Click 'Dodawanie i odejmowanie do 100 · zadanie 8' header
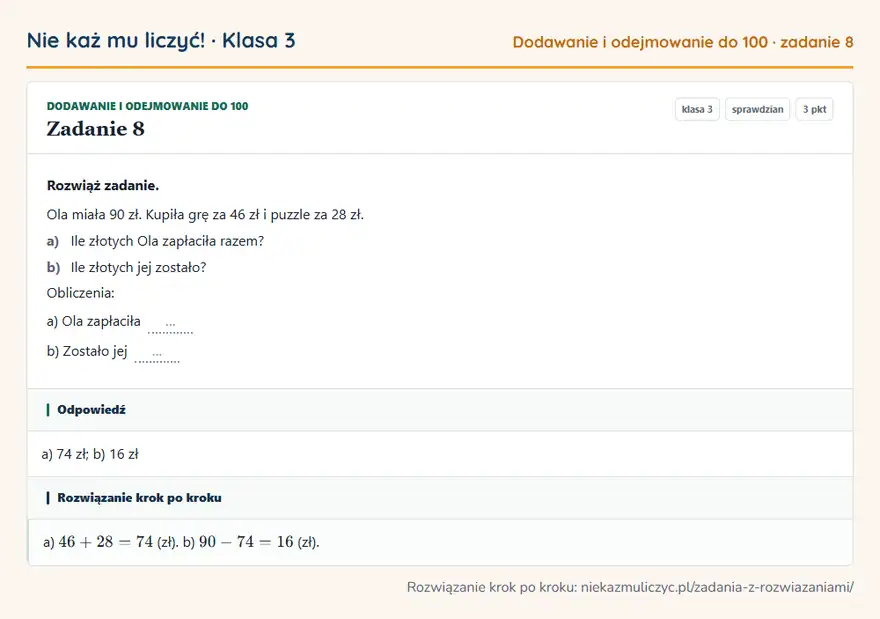 (x=682, y=42)
